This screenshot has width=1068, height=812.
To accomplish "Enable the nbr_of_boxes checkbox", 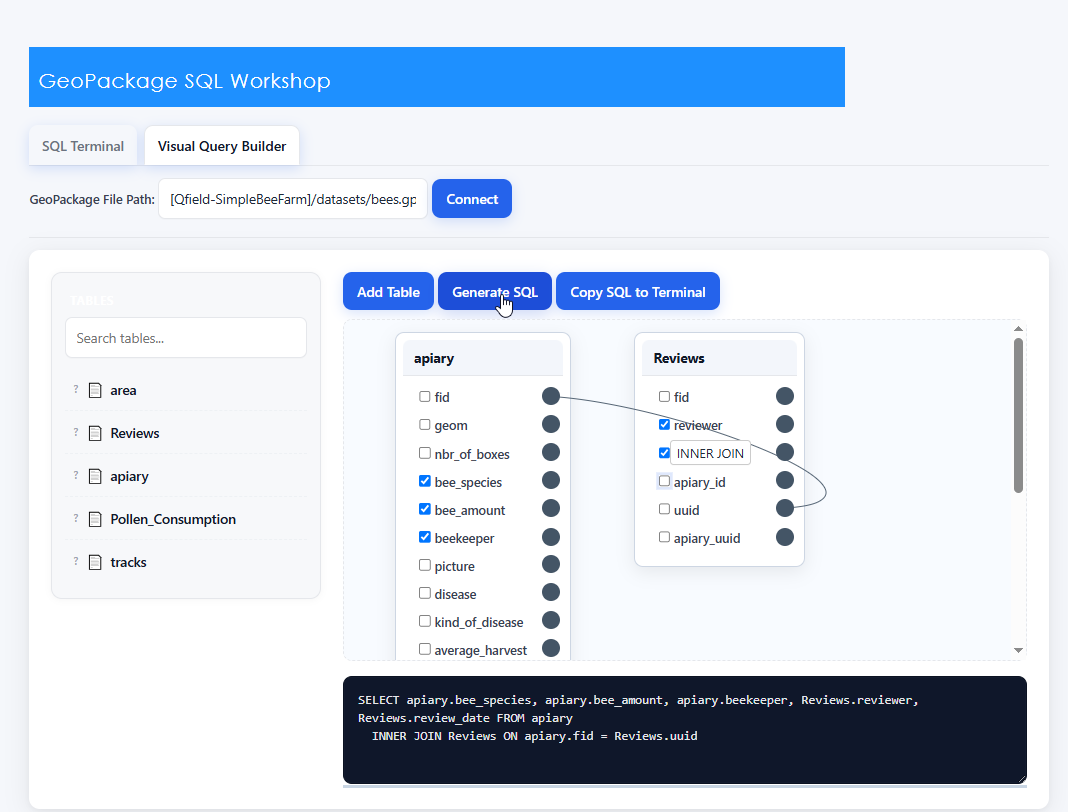I will tap(425, 453).
